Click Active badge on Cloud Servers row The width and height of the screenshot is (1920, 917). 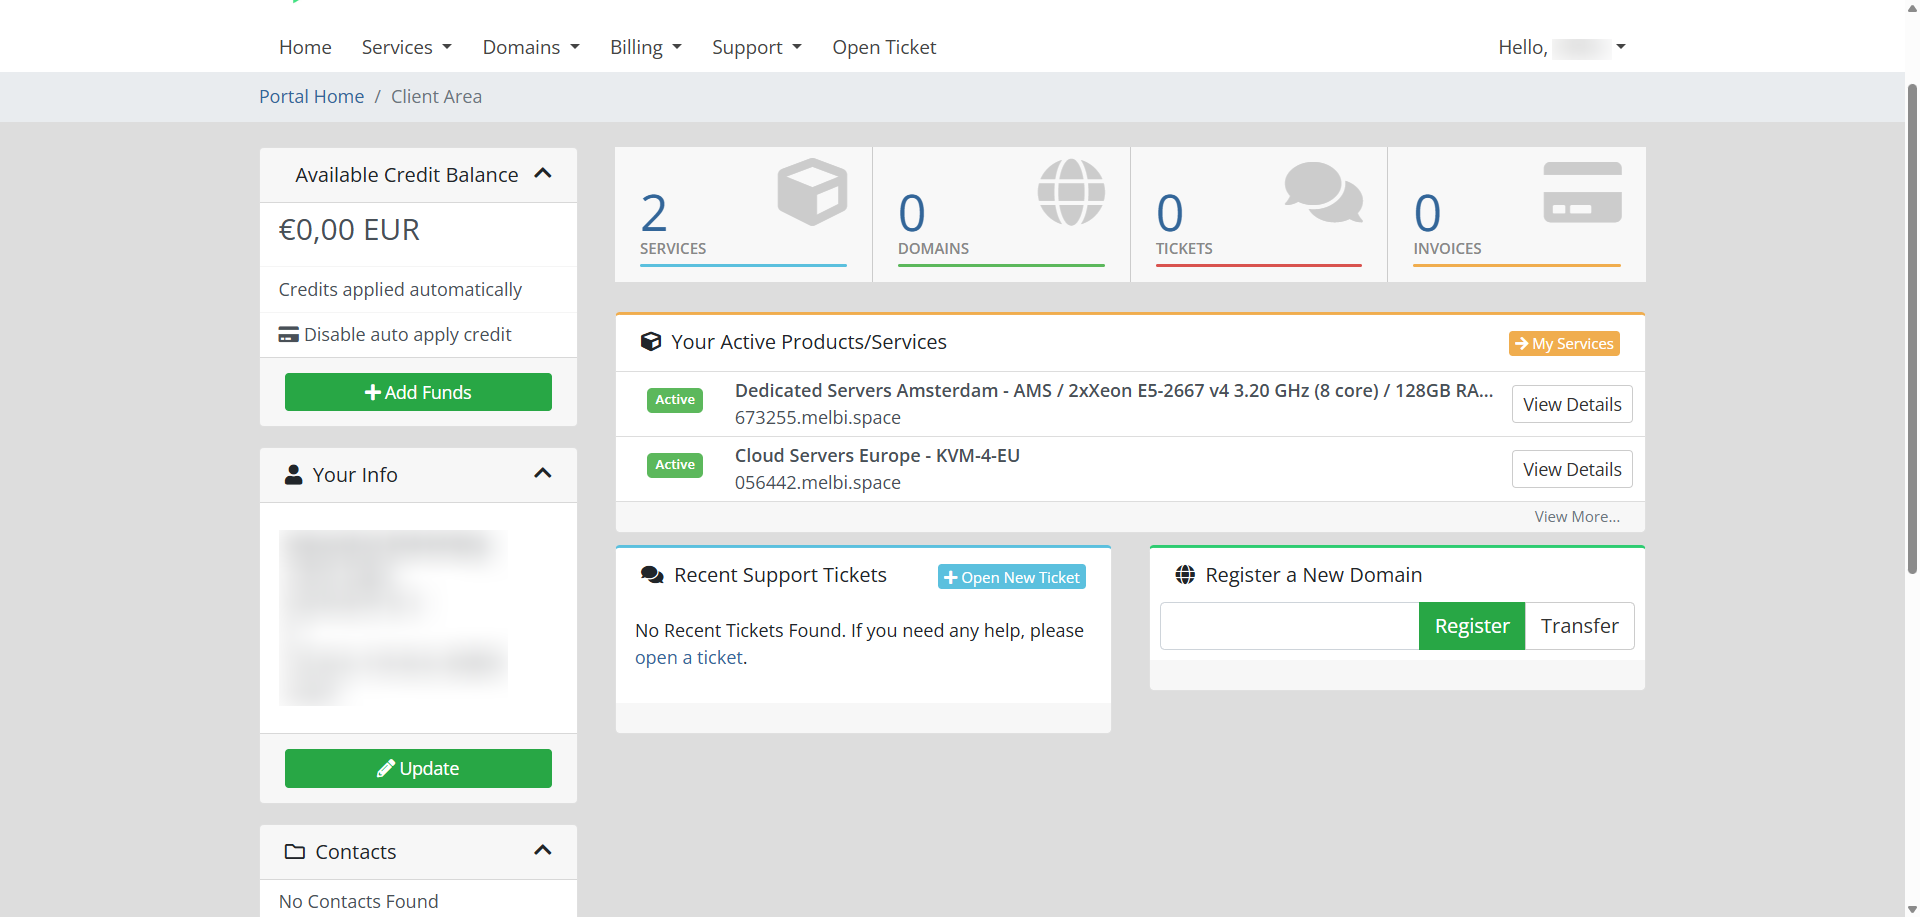tap(675, 465)
